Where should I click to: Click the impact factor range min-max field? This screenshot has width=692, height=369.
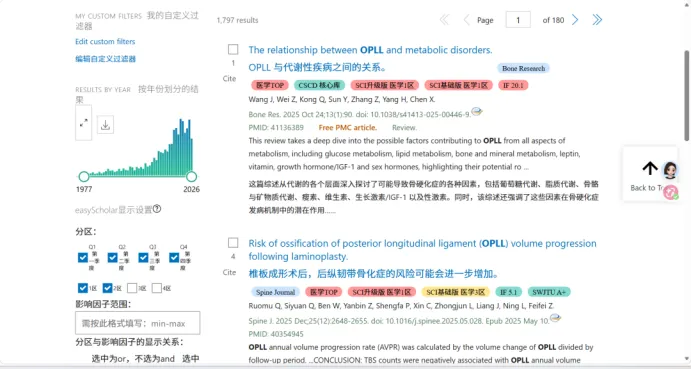click(x=138, y=323)
